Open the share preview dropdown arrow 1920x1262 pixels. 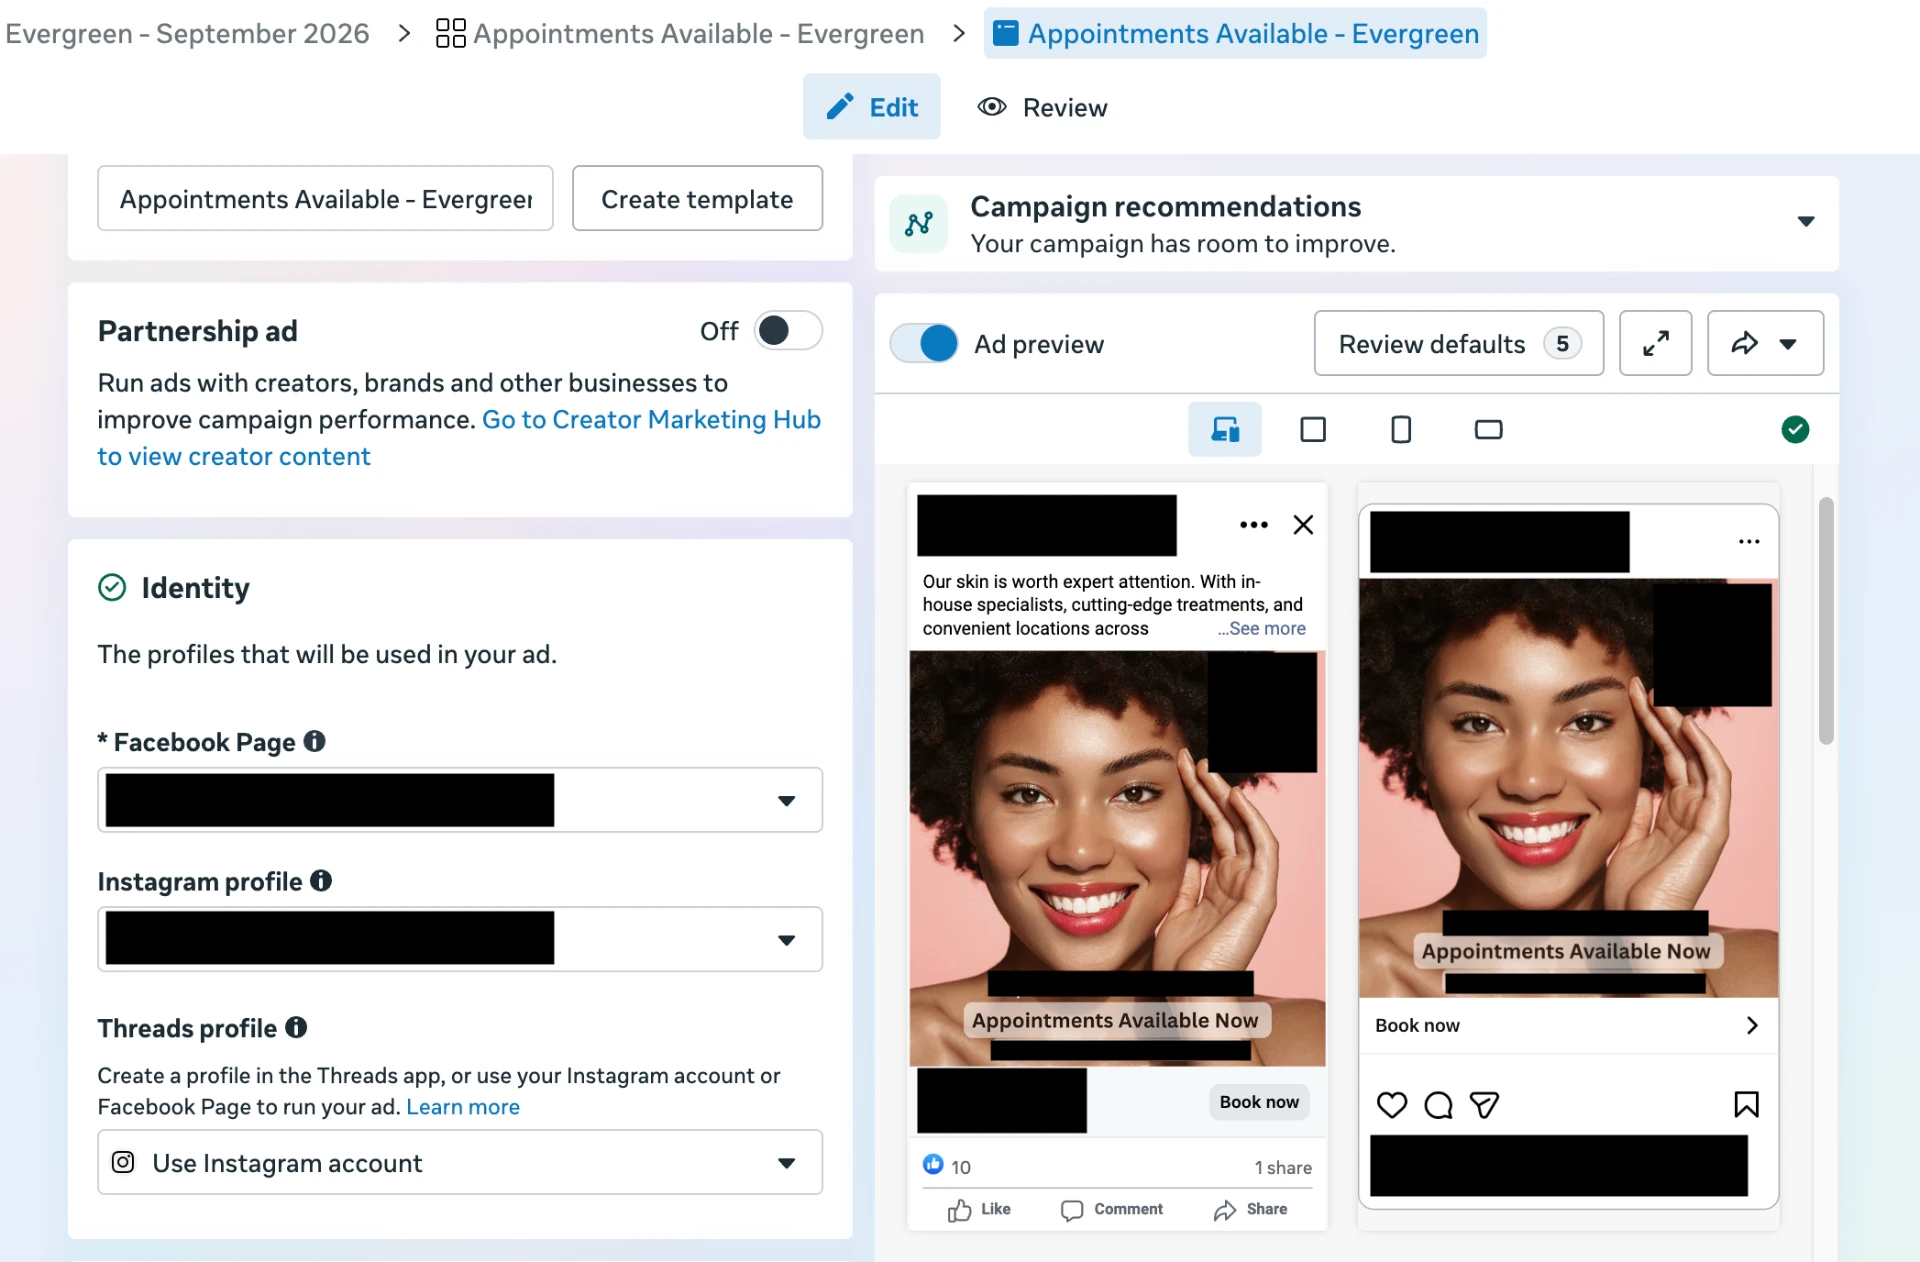point(1788,343)
